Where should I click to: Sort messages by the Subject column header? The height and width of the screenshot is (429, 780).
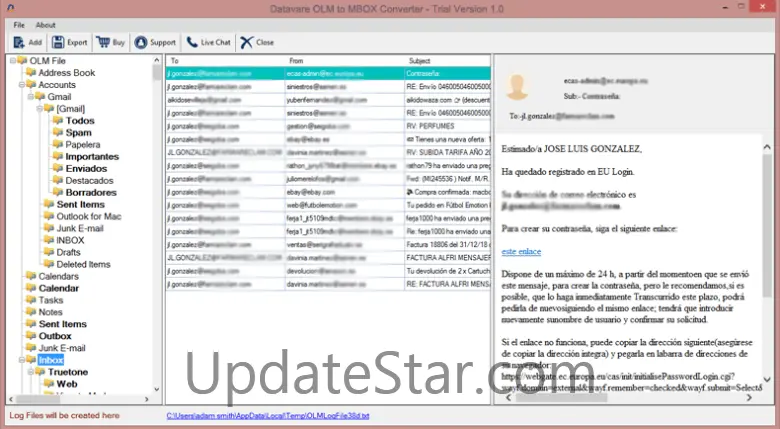(448, 61)
